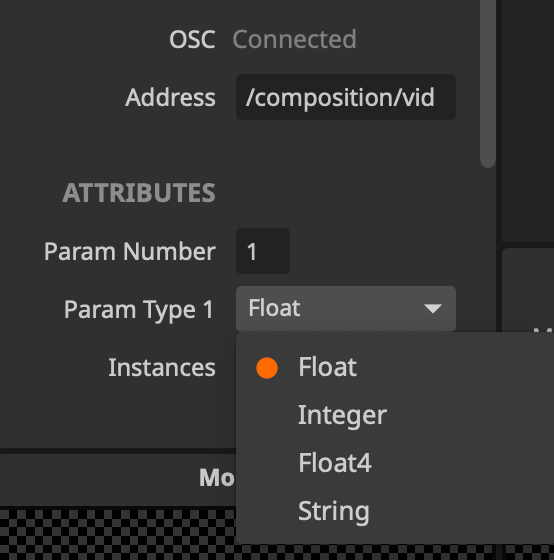Click the OSC label
This screenshot has width=554, height=560.
192,39
